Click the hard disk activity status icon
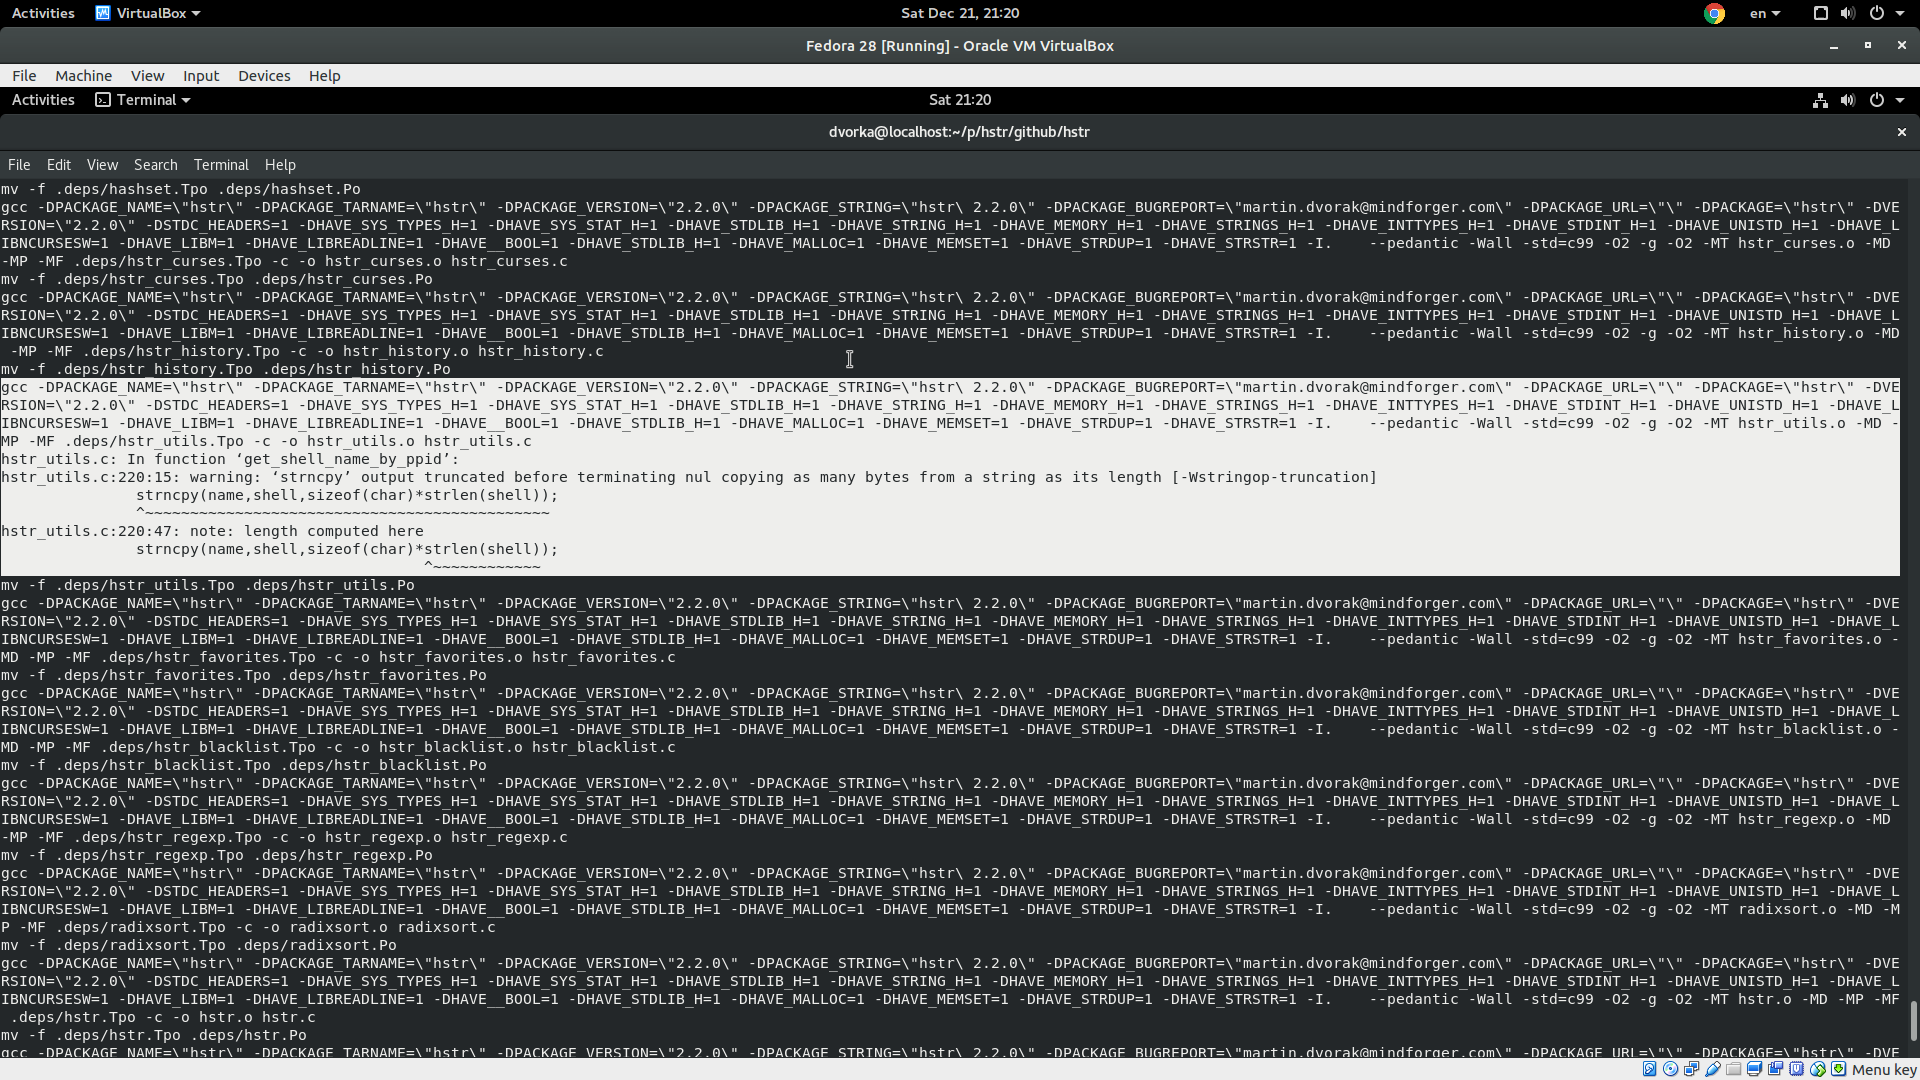This screenshot has height=1080, width=1920. tap(1649, 1069)
